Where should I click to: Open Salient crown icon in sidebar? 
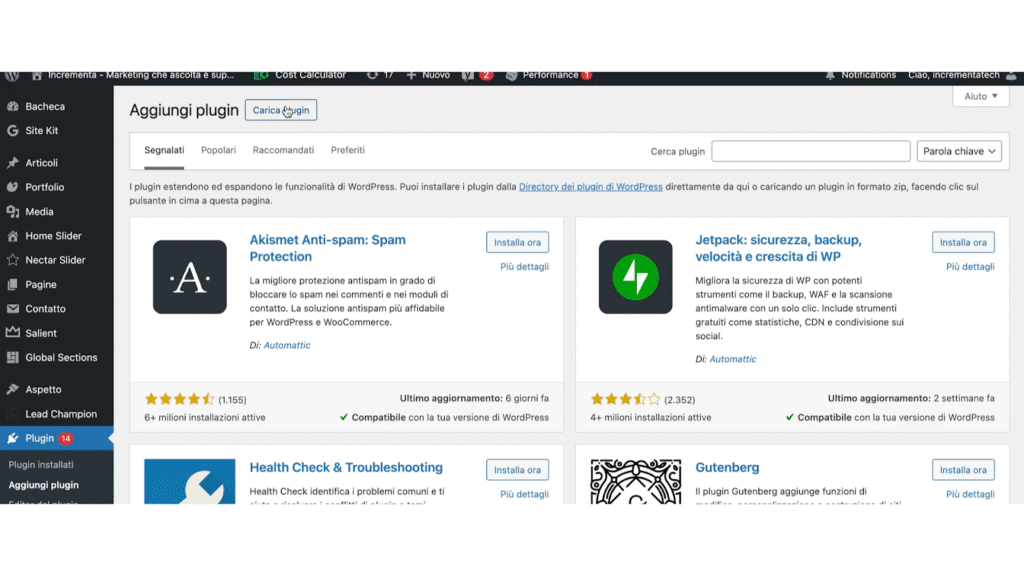pyautogui.click(x=12, y=333)
